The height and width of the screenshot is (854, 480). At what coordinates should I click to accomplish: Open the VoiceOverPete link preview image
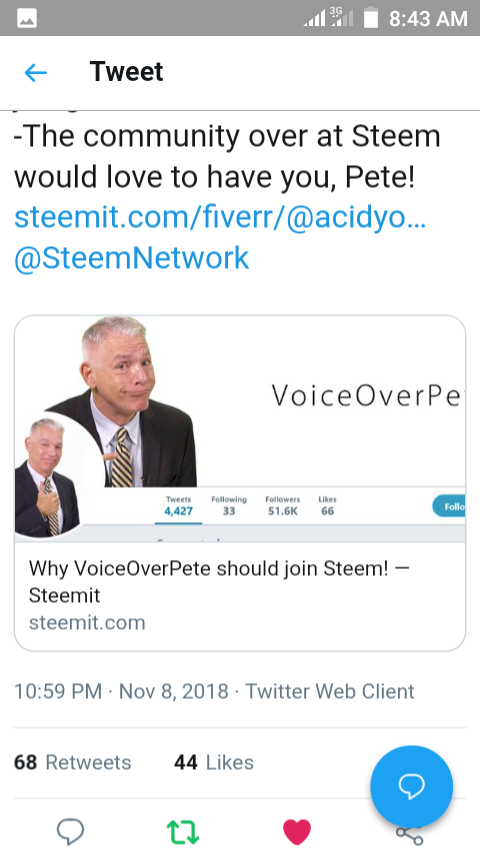(240, 429)
